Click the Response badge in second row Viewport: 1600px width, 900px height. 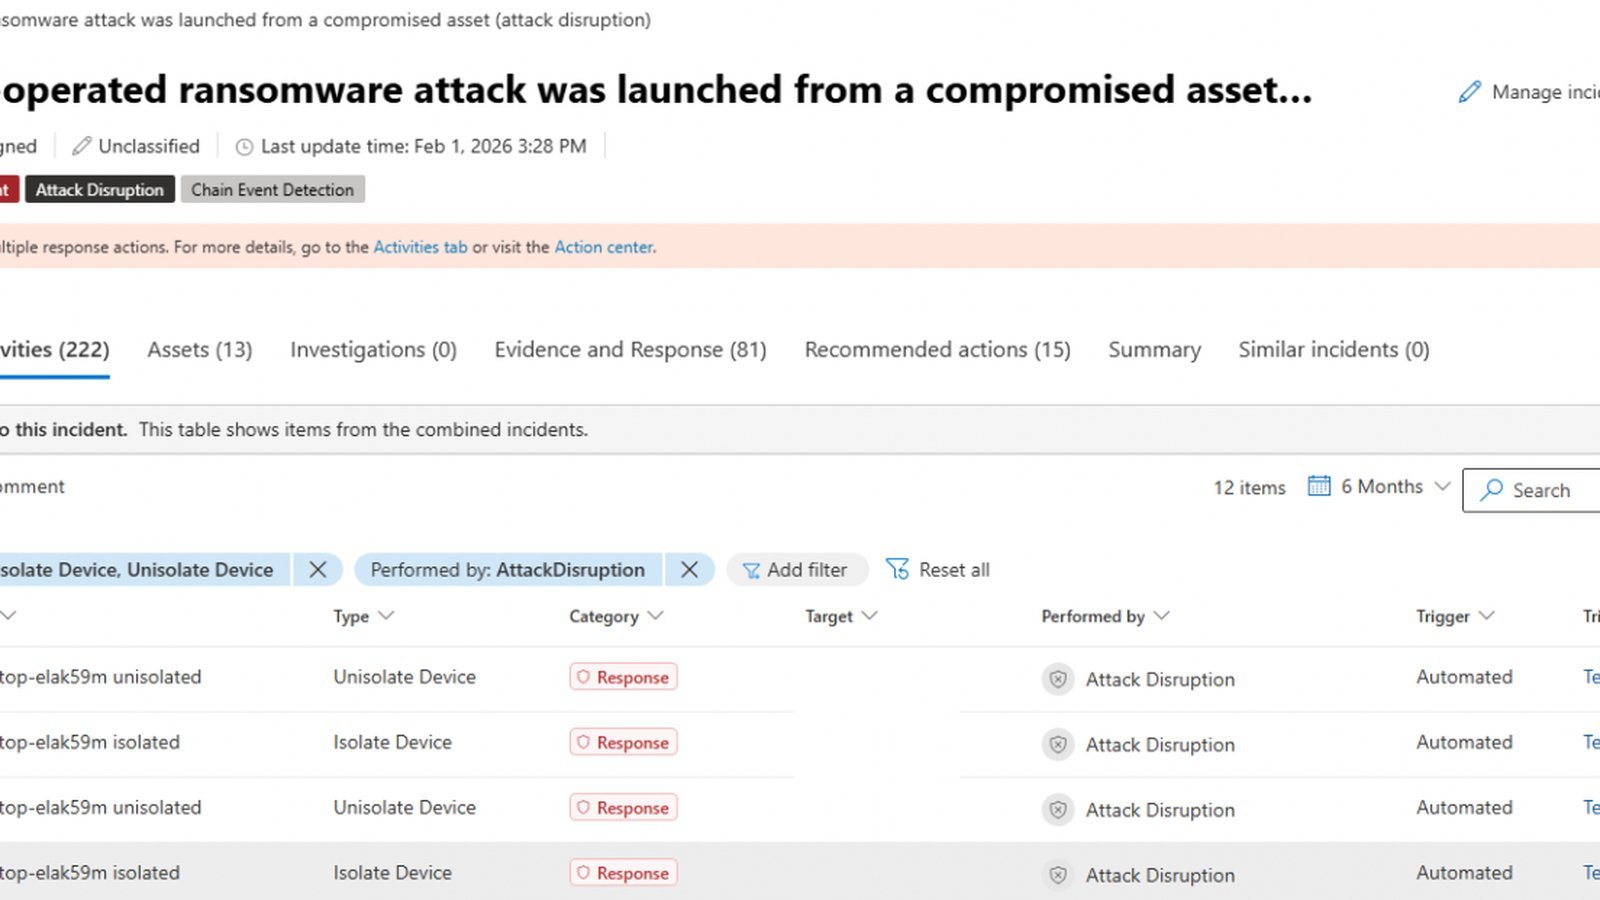click(x=624, y=742)
